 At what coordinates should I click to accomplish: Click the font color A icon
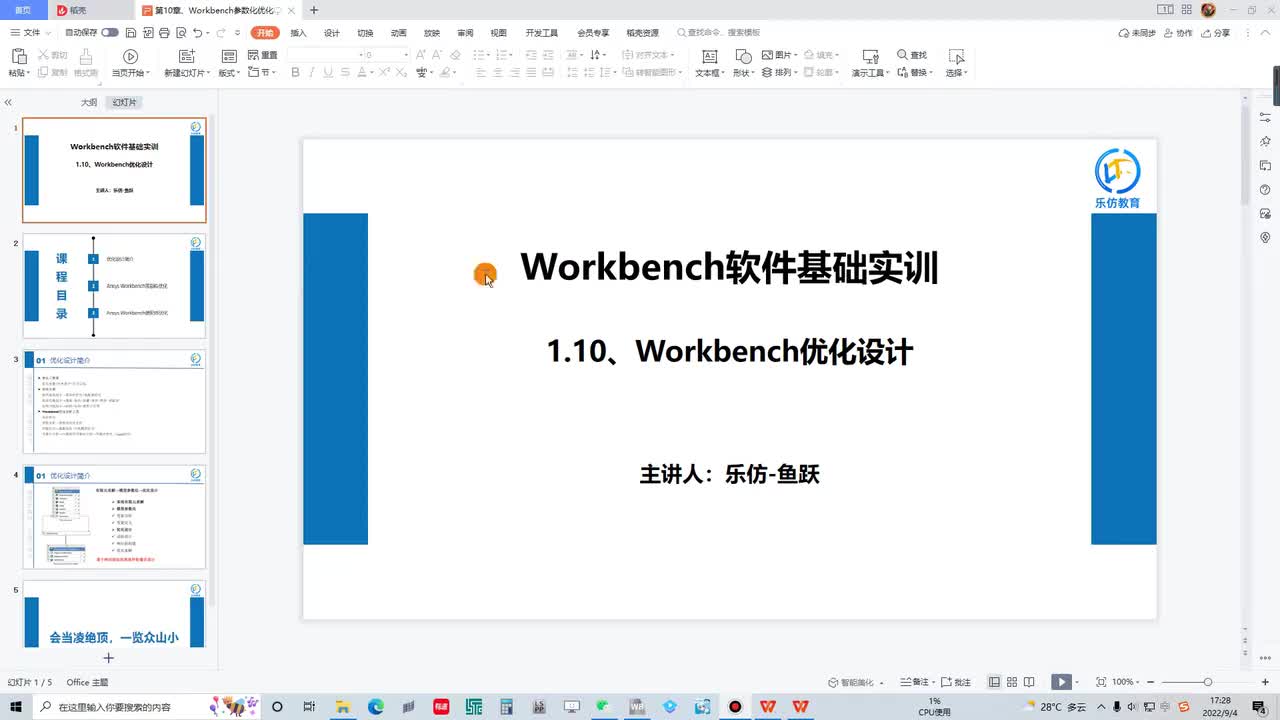coord(361,73)
